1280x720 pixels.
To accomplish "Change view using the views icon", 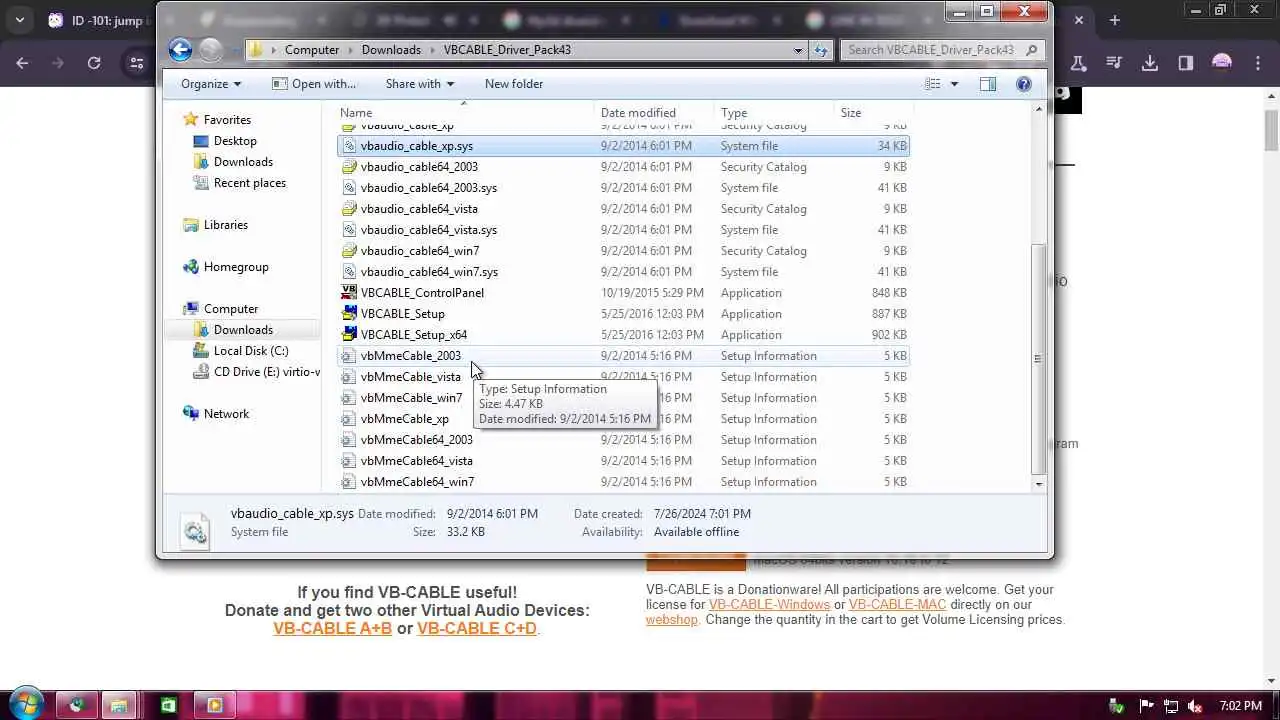I will pyautogui.click(x=933, y=84).
